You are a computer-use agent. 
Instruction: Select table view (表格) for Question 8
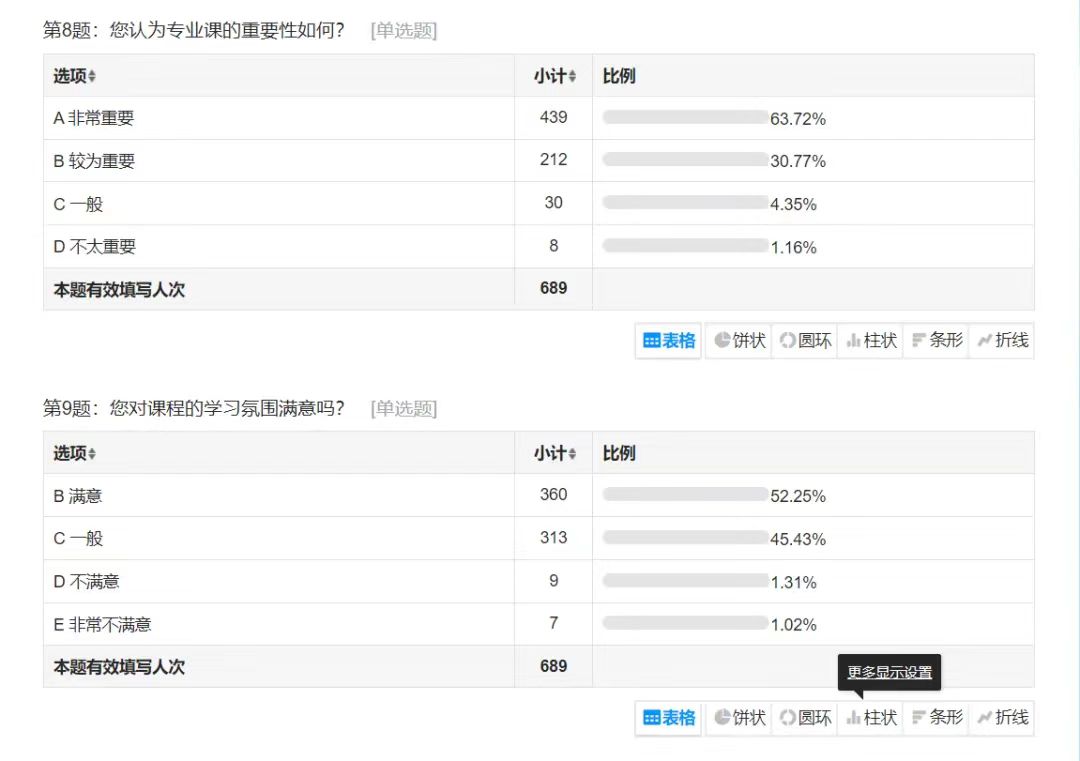tap(669, 341)
